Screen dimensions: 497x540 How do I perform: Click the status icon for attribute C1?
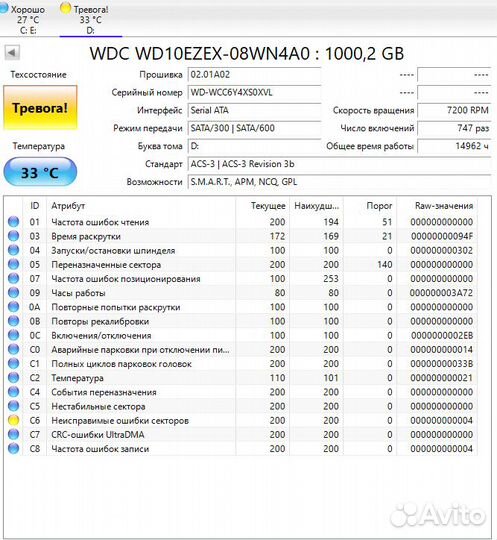pyautogui.click(x=13, y=363)
